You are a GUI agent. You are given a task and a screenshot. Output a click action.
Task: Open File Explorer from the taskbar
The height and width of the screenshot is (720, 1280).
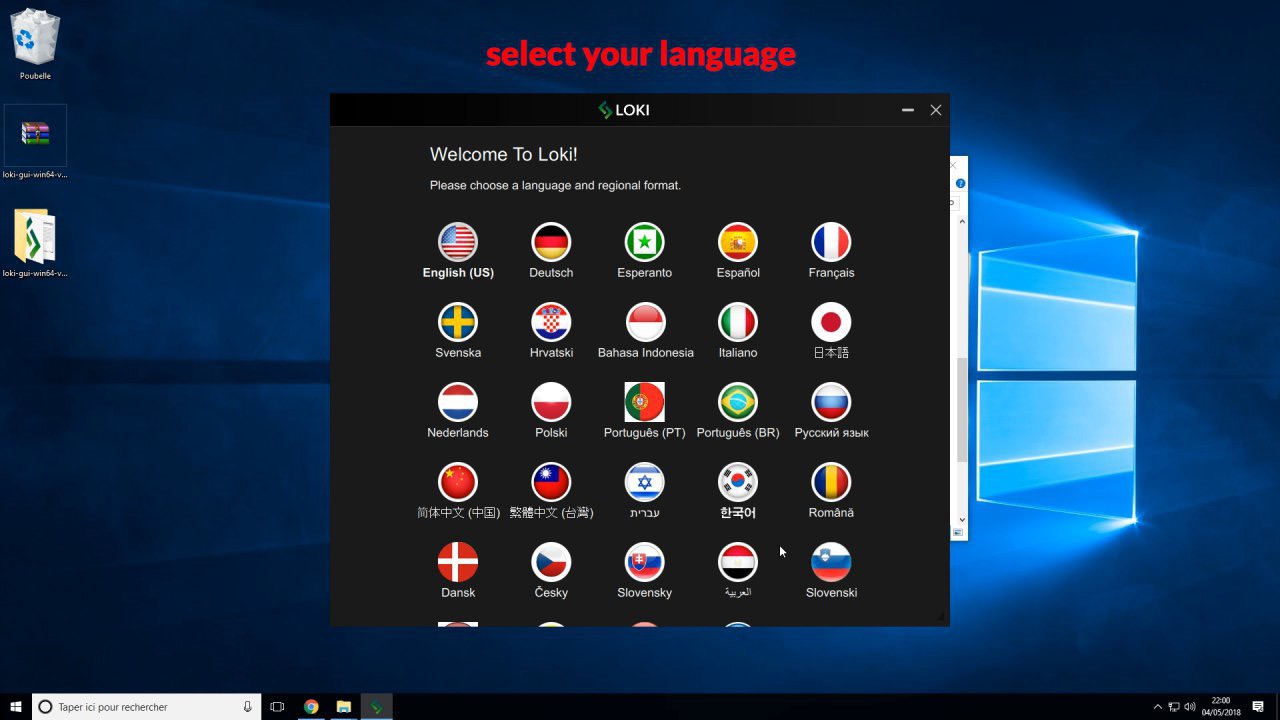click(343, 707)
